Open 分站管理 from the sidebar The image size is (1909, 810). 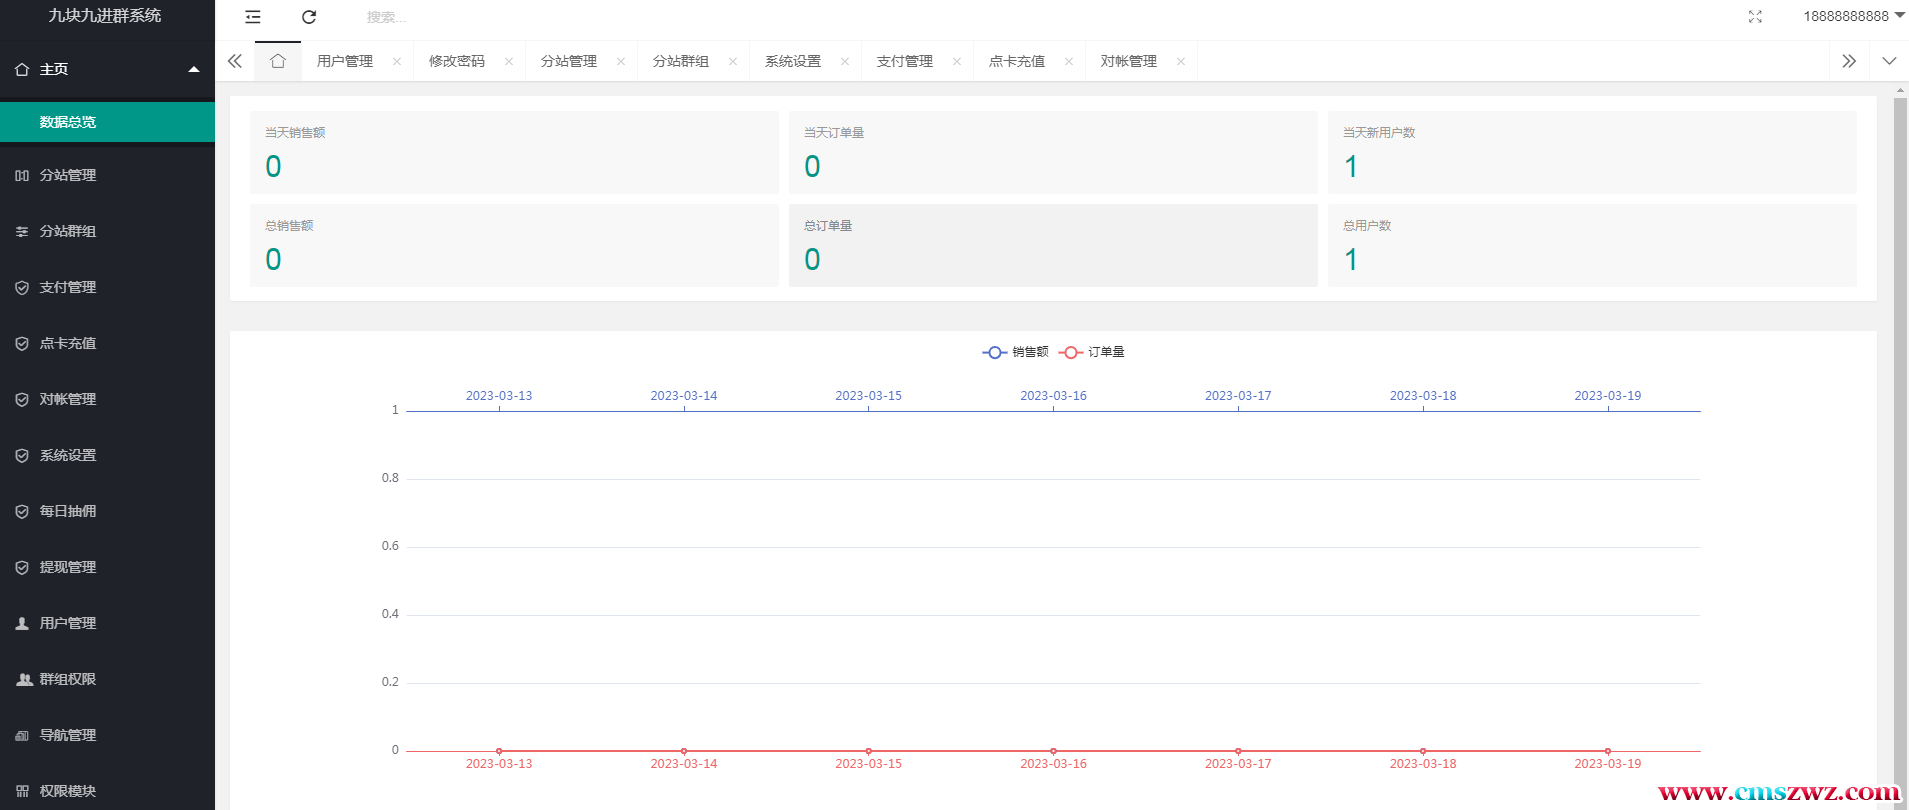(x=68, y=175)
